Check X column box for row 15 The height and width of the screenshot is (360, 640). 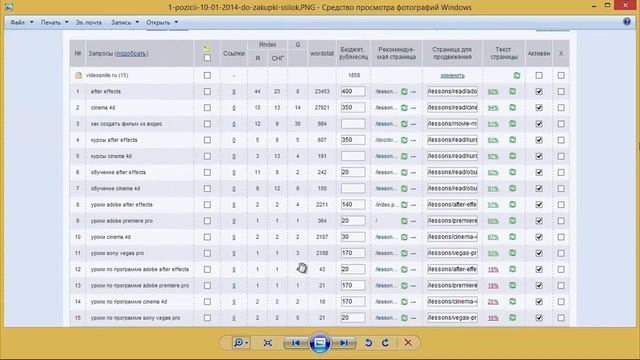(x=561, y=318)
